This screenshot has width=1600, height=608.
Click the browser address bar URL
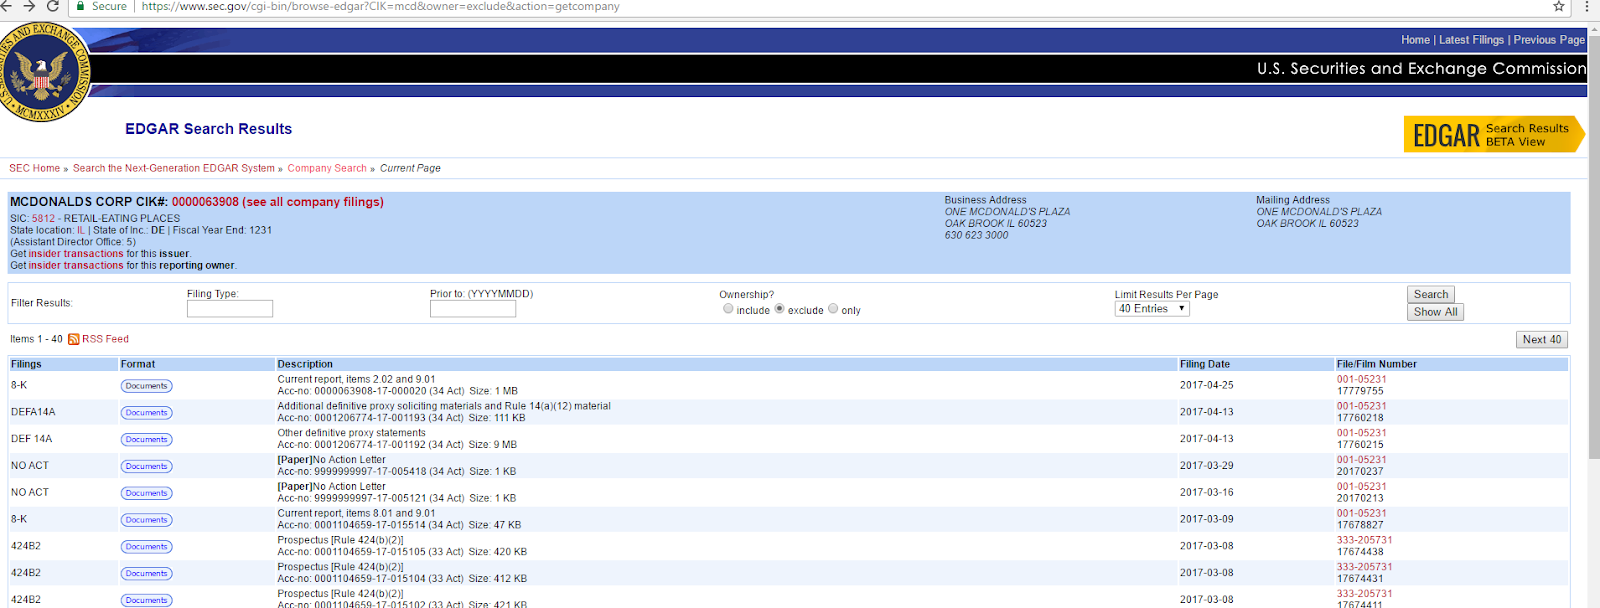[380, 6]
